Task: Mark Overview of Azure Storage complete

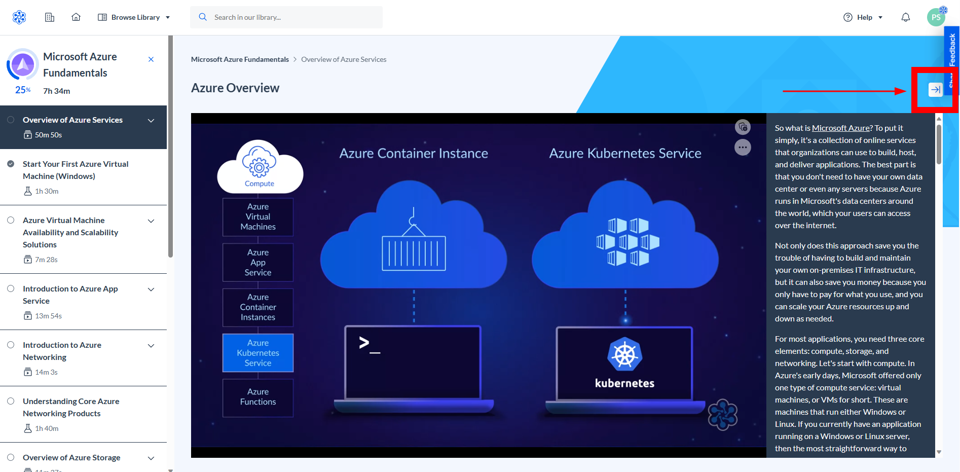Action: tap(10, 458)
